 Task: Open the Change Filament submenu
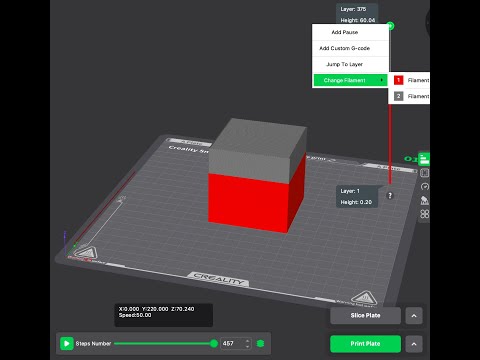[350, 80]
